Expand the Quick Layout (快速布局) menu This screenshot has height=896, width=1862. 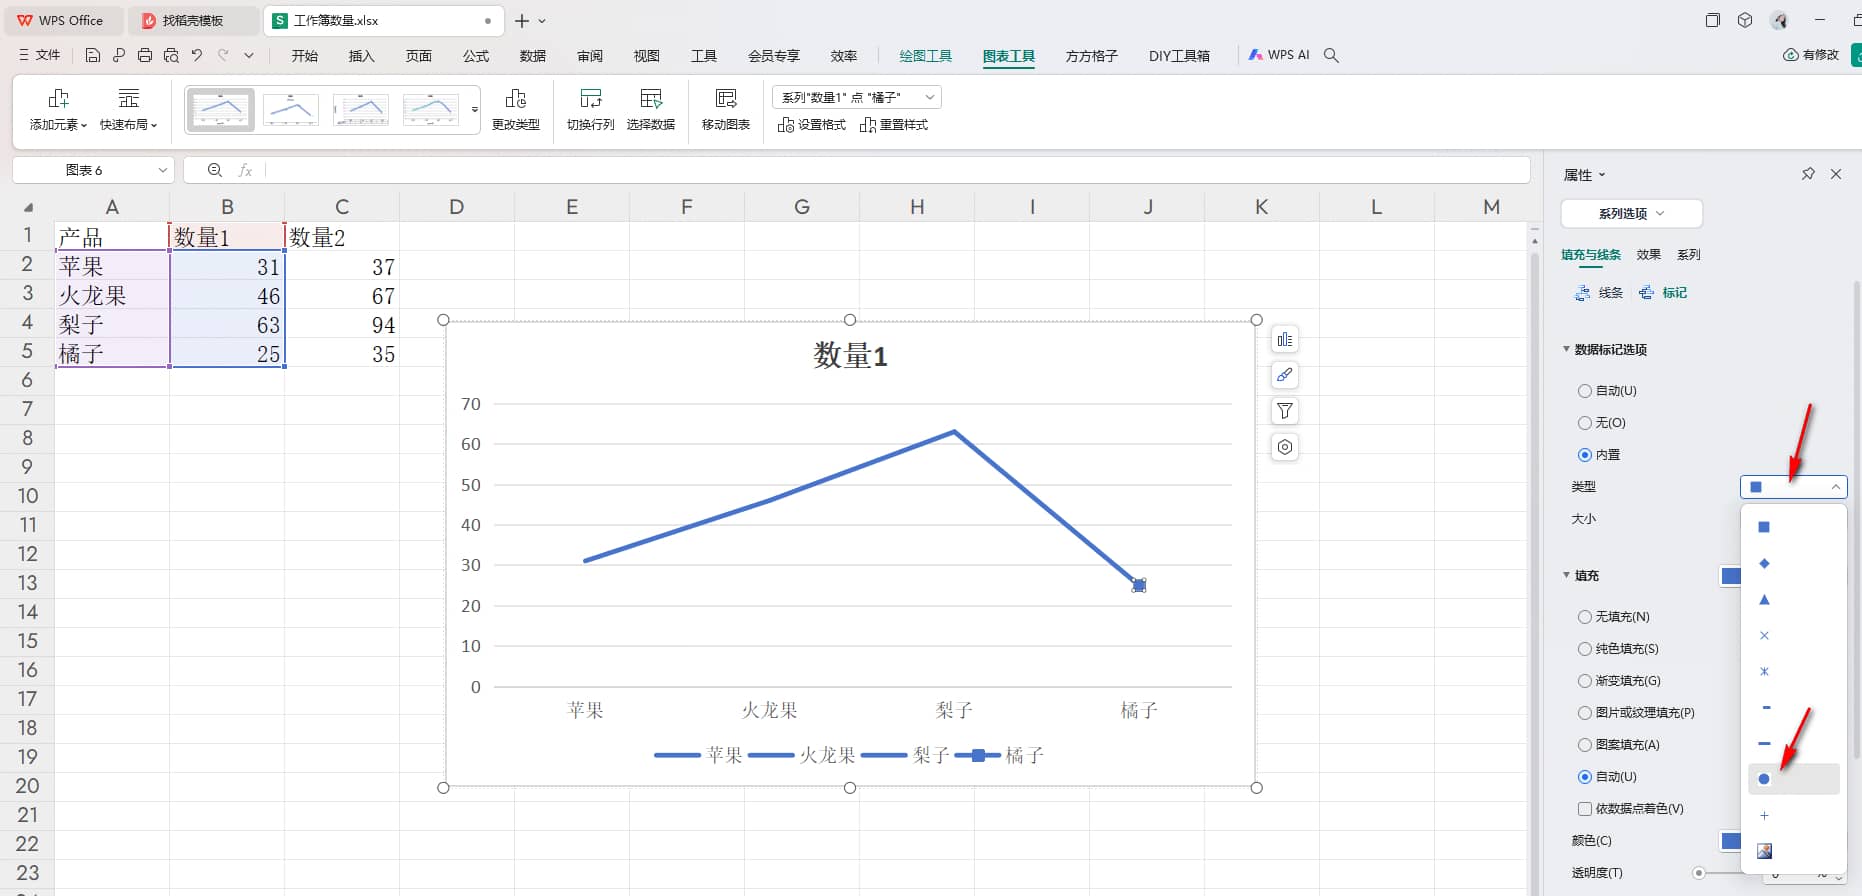coord(129,110)
